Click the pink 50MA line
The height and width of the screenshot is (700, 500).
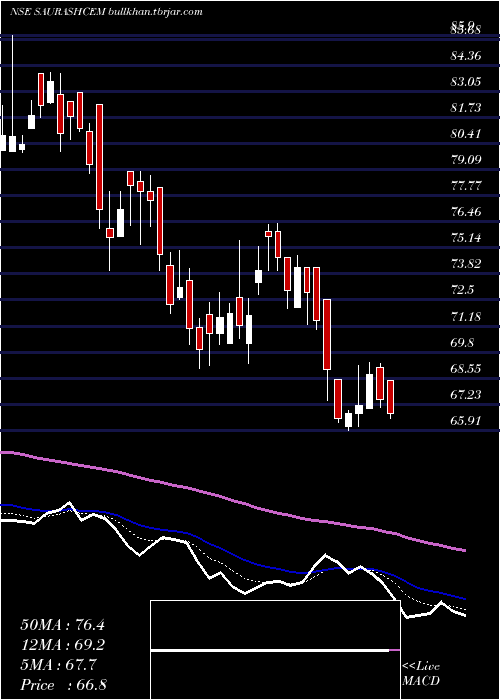(x=232, y=500)
